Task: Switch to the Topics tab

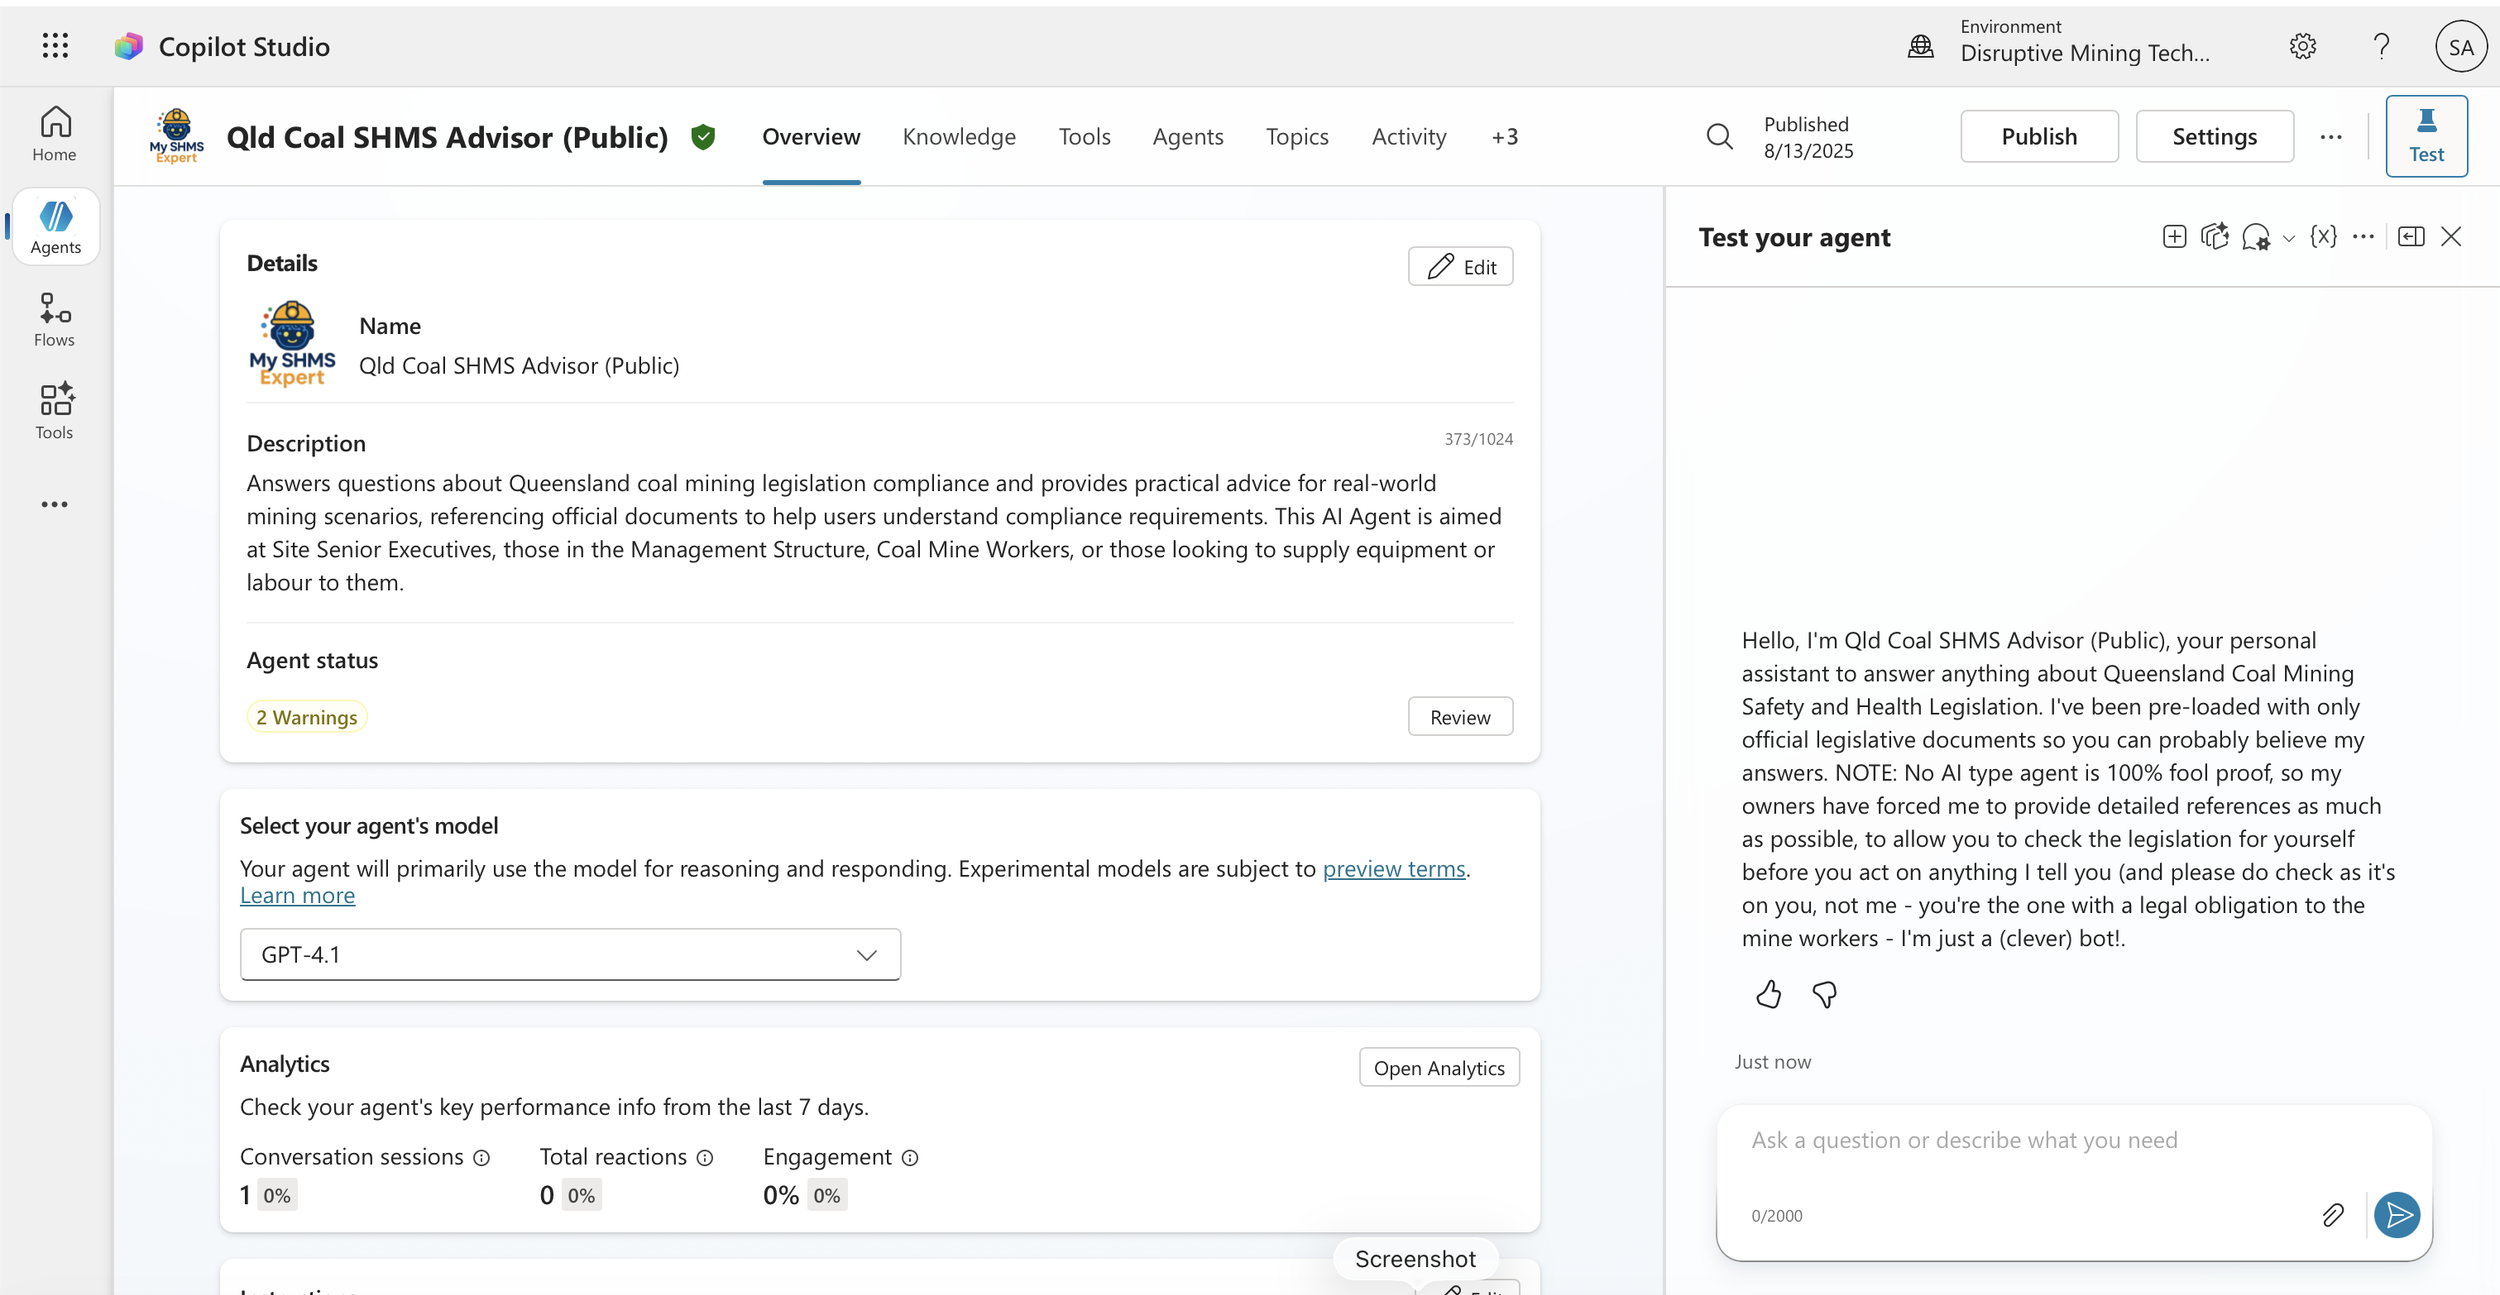Action: pyautogui.click(x=1297, y=137)
